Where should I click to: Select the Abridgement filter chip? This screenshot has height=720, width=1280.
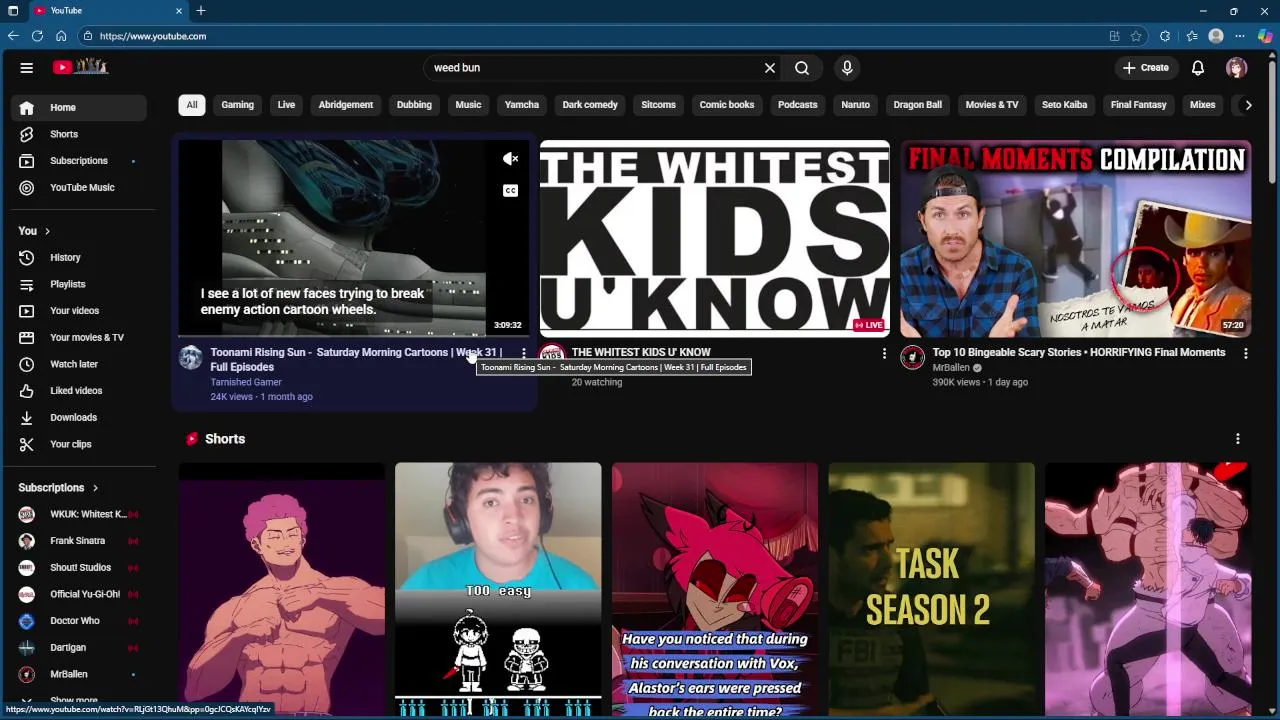[x=345, y=105]
